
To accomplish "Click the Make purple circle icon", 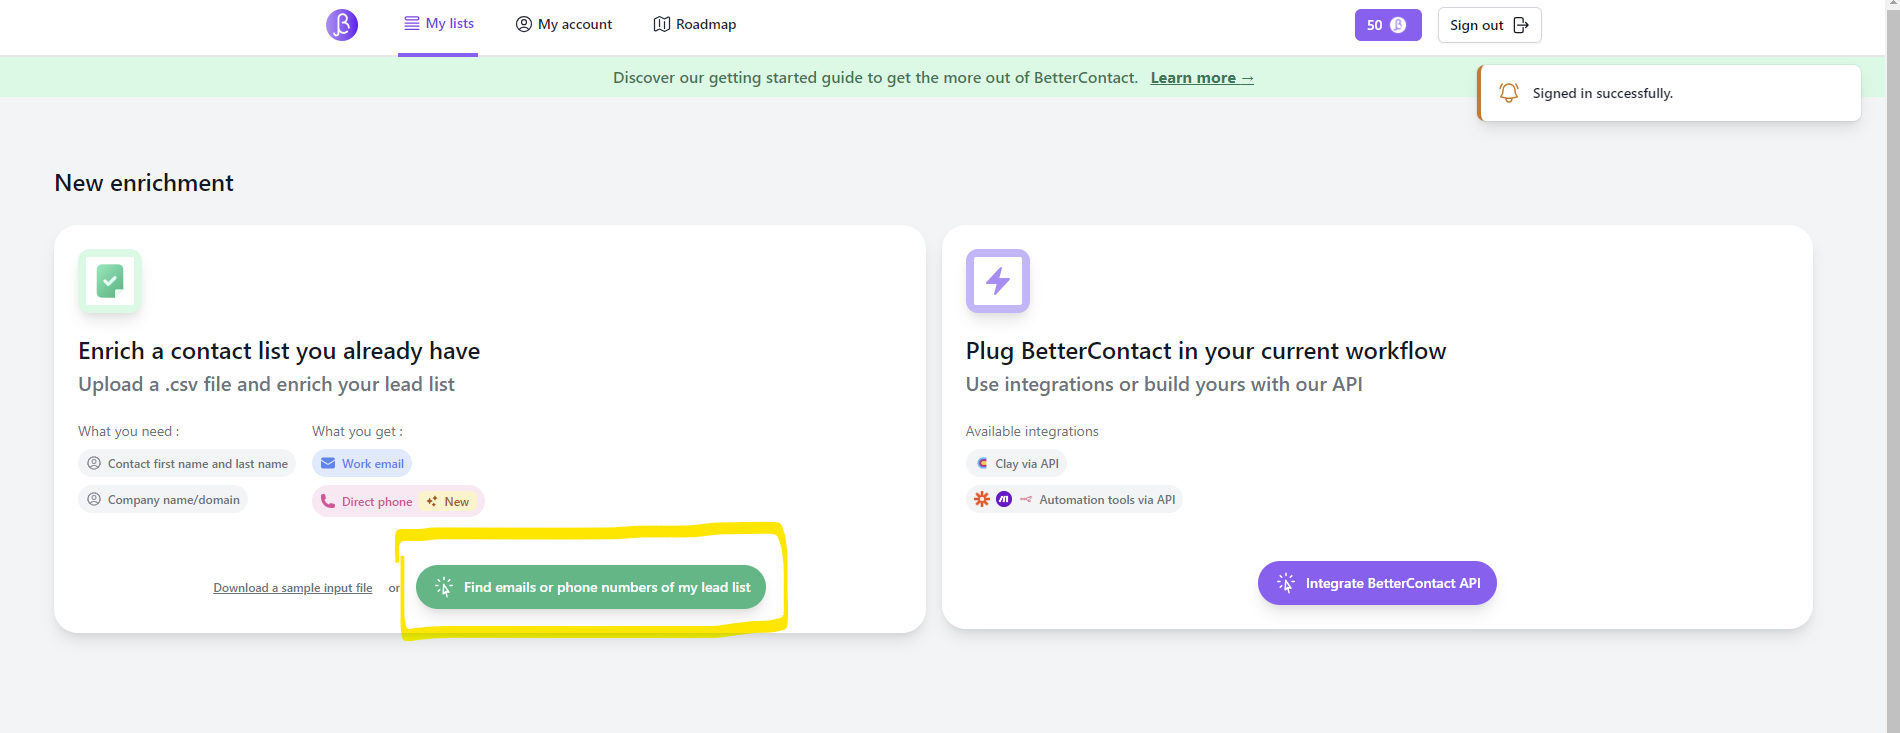I will click(1004, 500).
